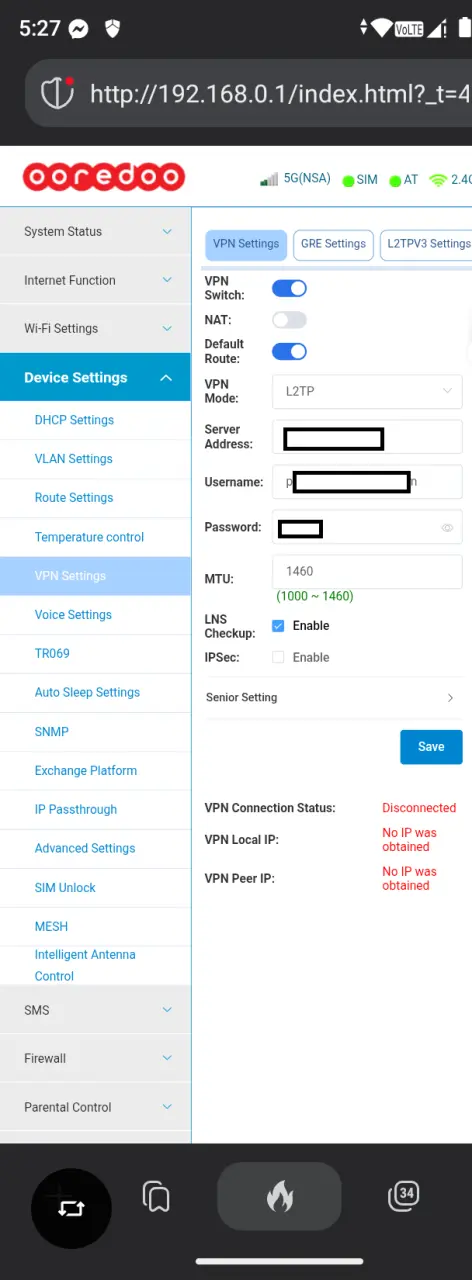Focus the MTU field showing 1460
The width and height of the screenshot is (472, 1280).
[x=367, y=572]
